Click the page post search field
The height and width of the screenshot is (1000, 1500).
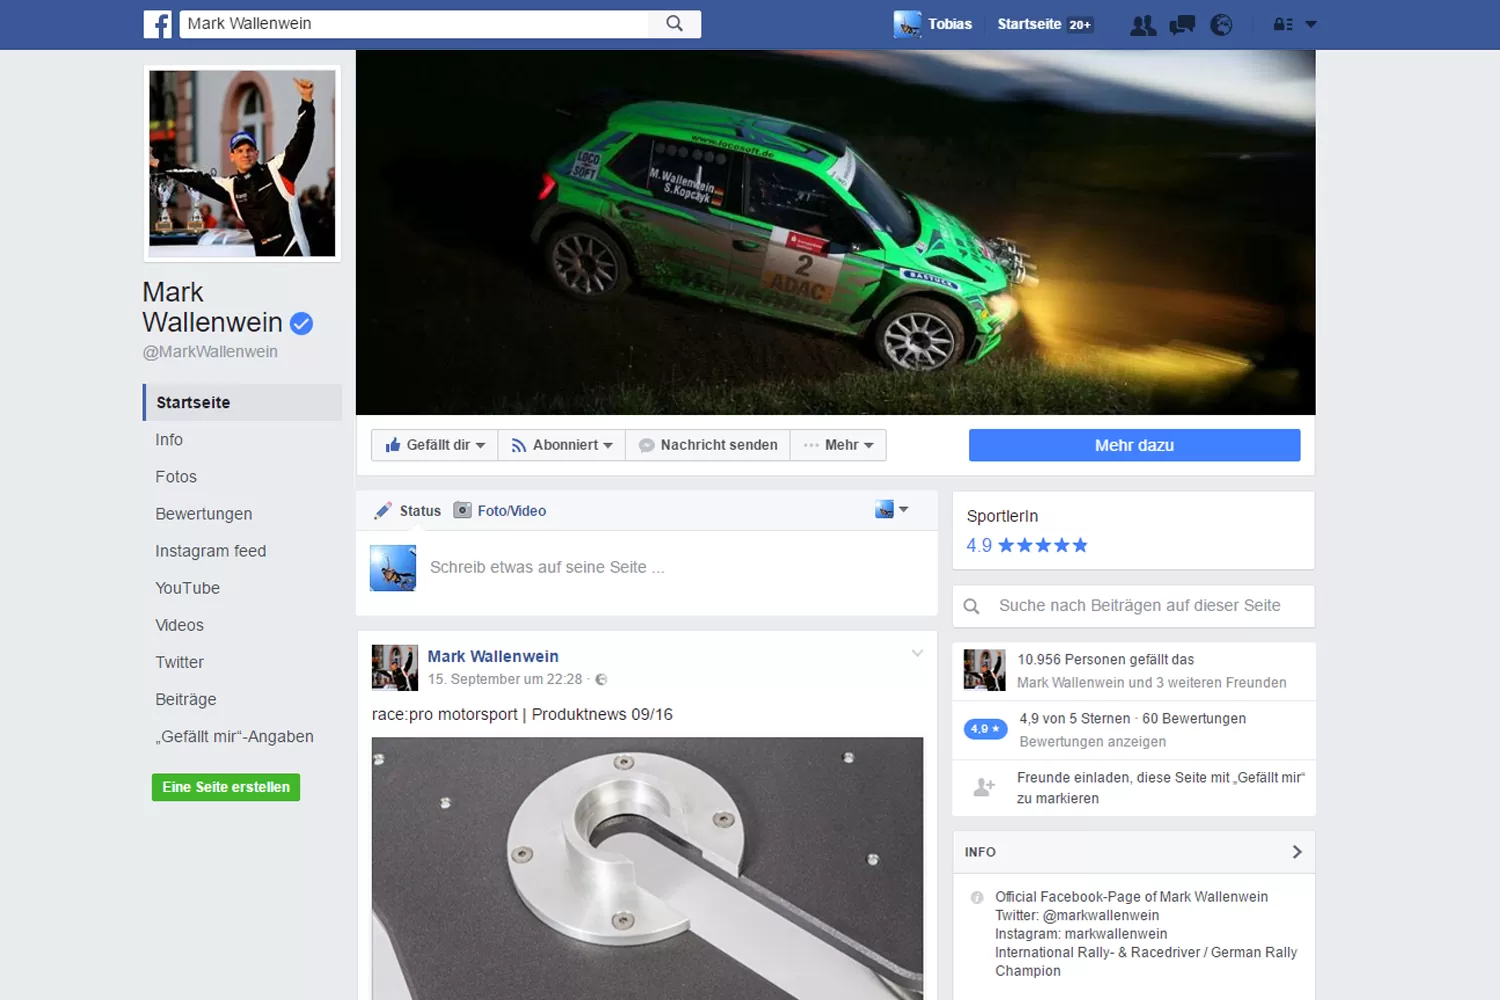tap(1139, 606)
